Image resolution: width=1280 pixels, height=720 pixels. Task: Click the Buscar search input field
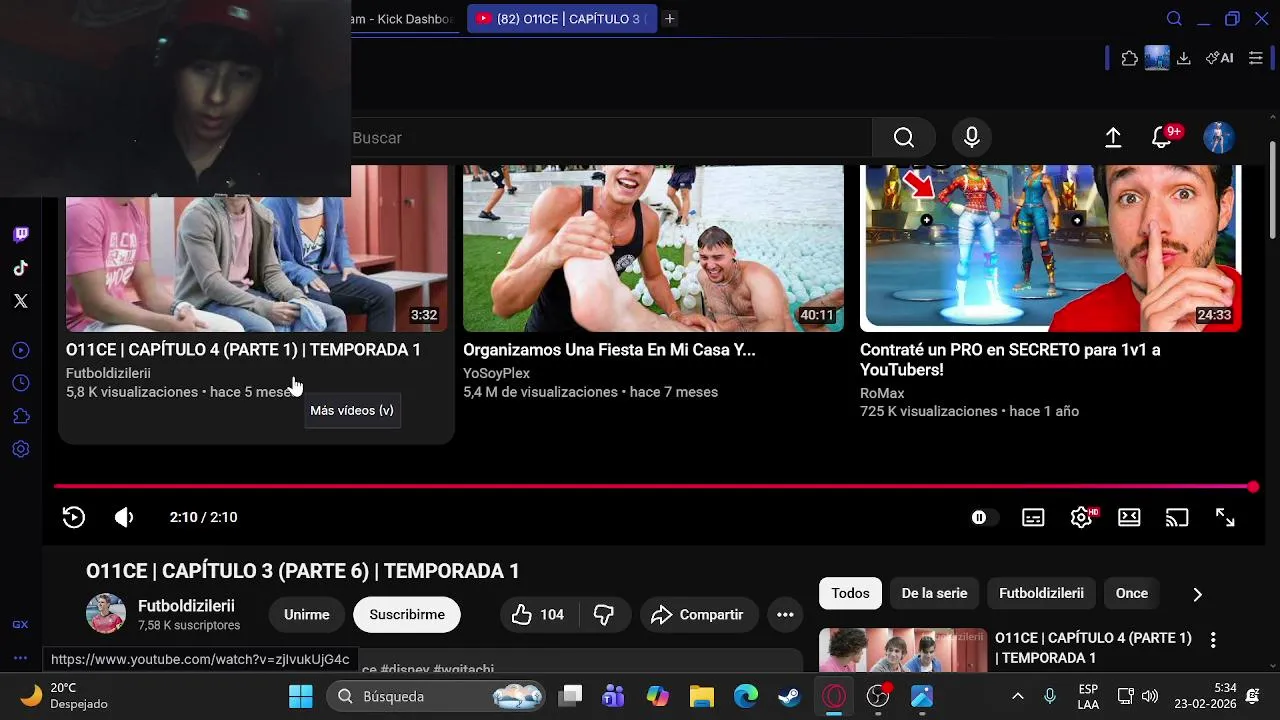(612, 138)
